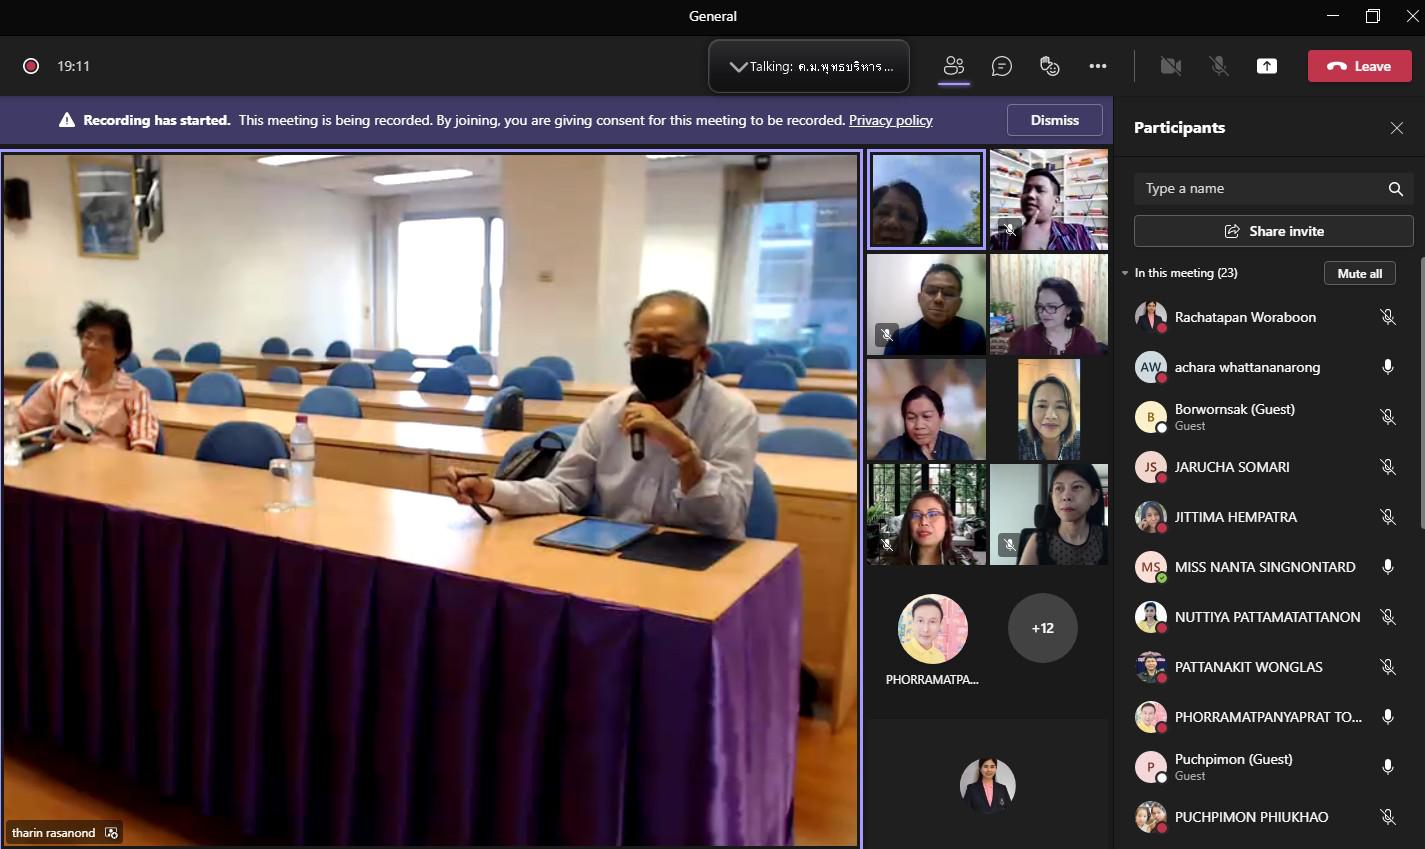Open the conversation chat icon
The width and height of the screenshot is (1425, 849).
coord(1001,66)
